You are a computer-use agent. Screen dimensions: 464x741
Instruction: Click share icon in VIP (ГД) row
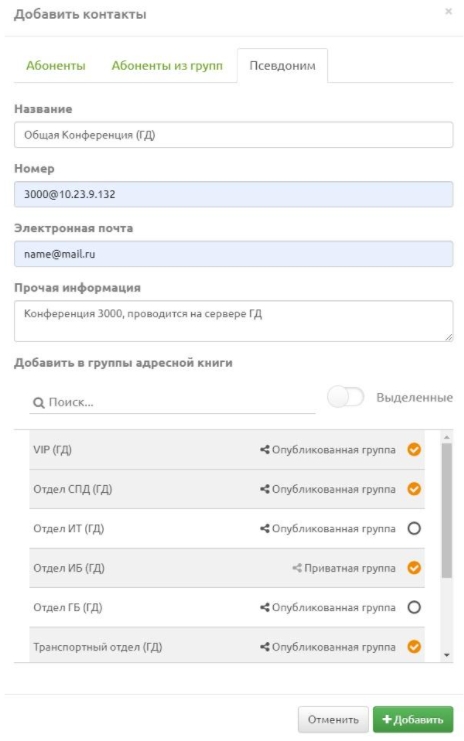click(x=265, y=449)
